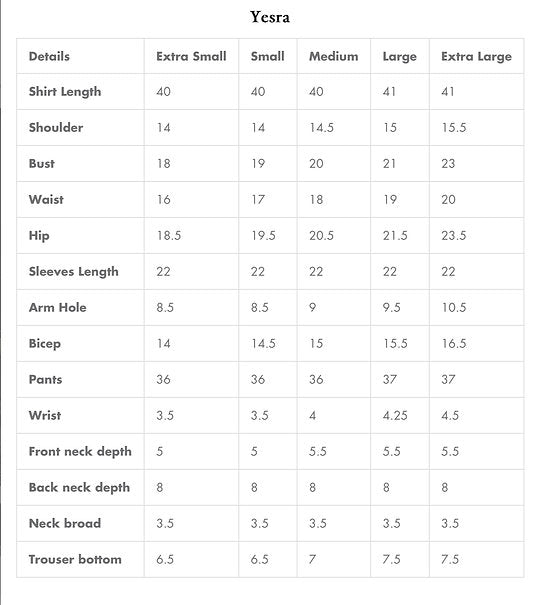Click the Extra Small column header
The image size is (539, 605).
191,56
